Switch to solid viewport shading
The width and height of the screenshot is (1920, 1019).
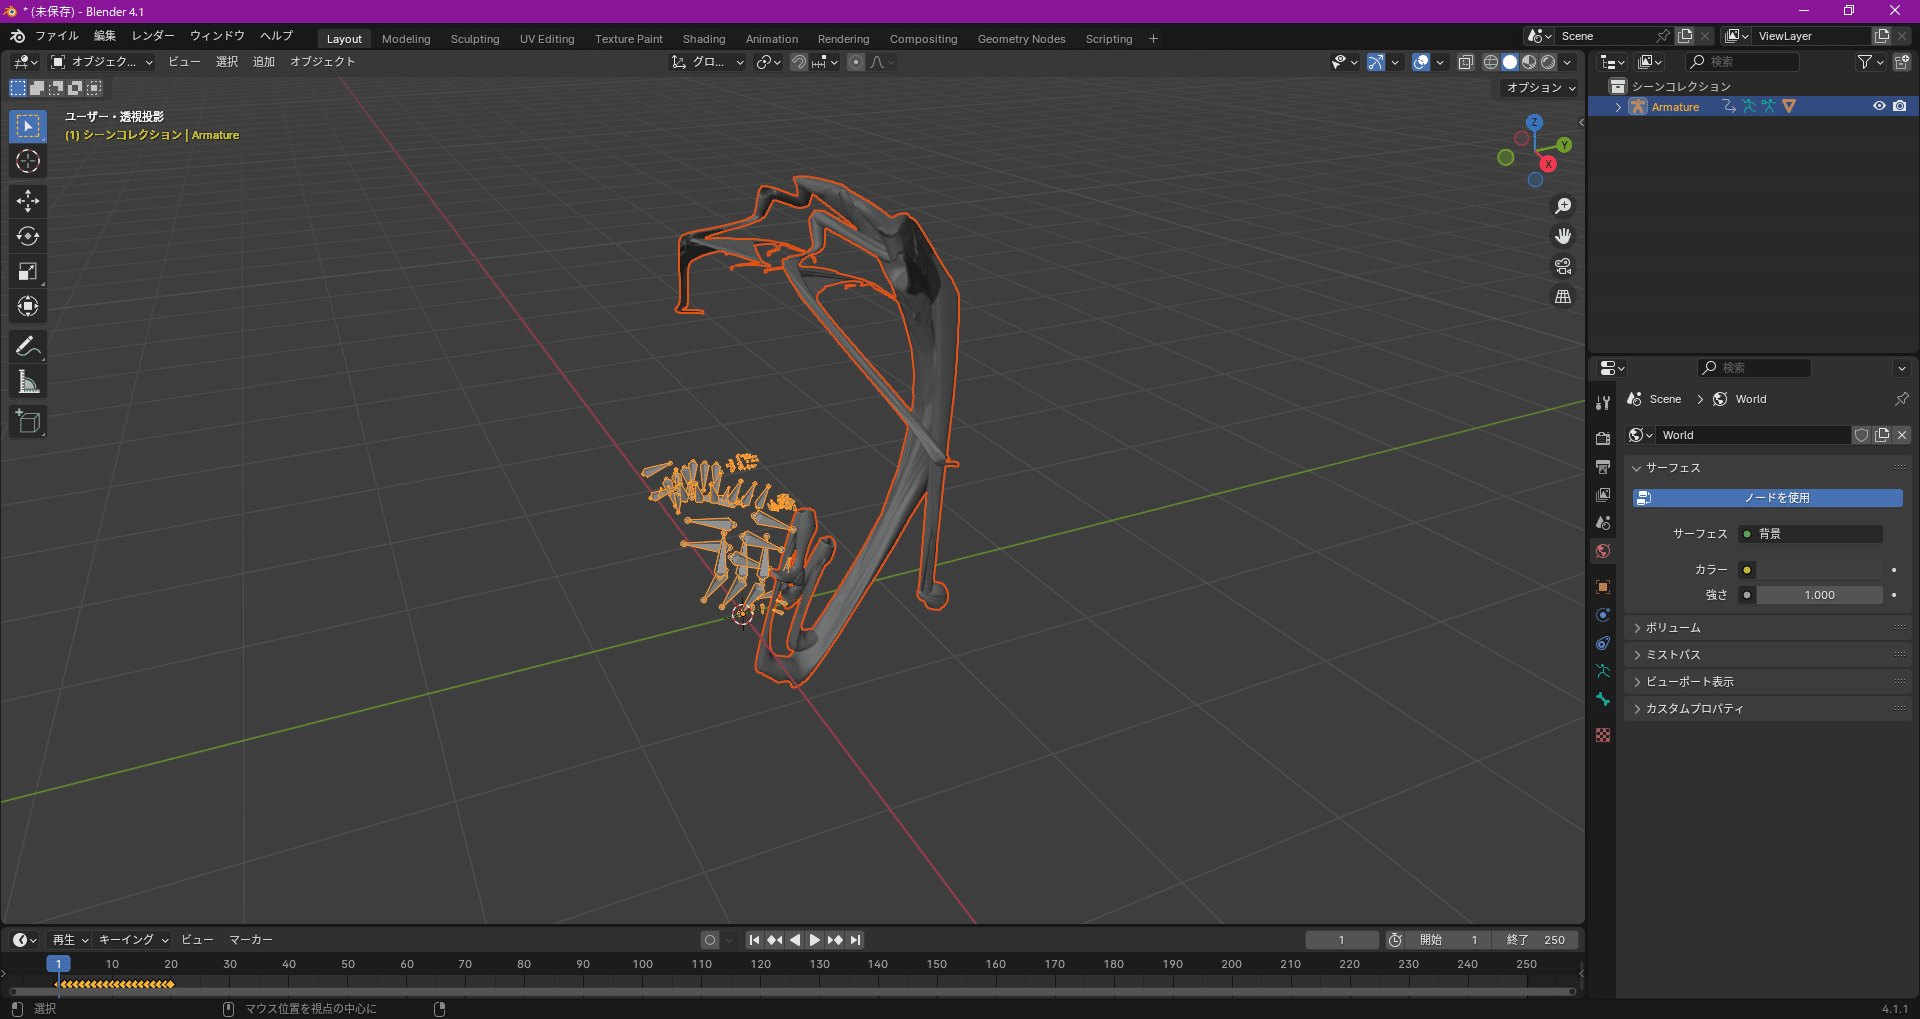1510,62
